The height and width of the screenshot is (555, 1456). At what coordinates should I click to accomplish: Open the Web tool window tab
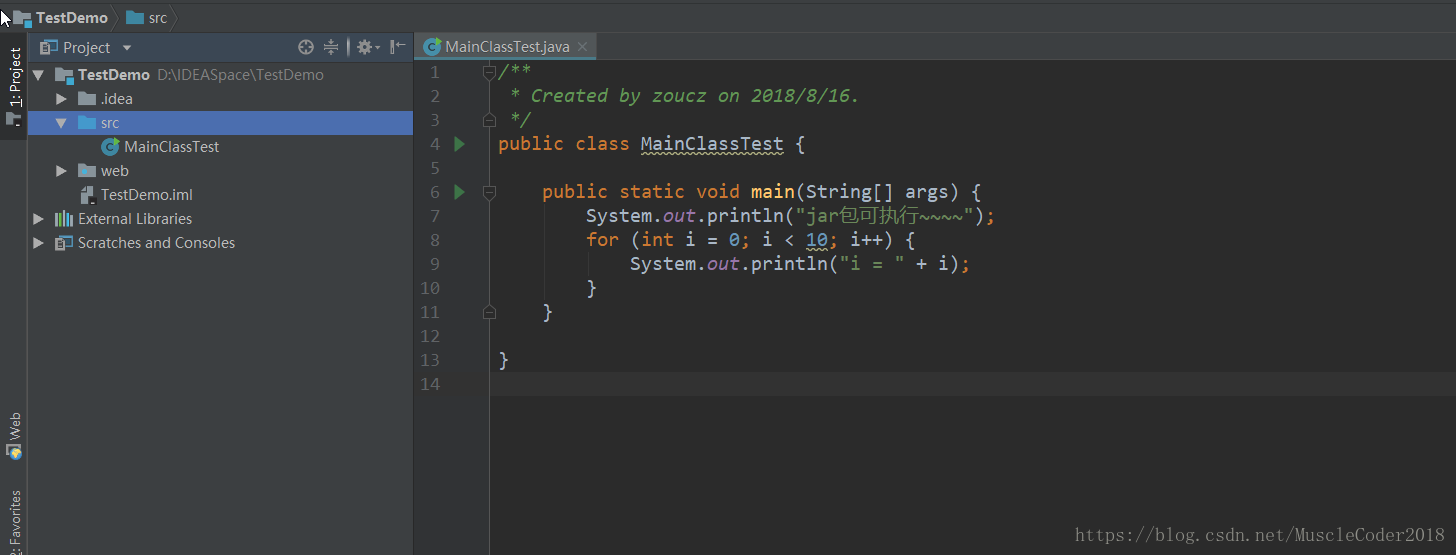[14, 437]
